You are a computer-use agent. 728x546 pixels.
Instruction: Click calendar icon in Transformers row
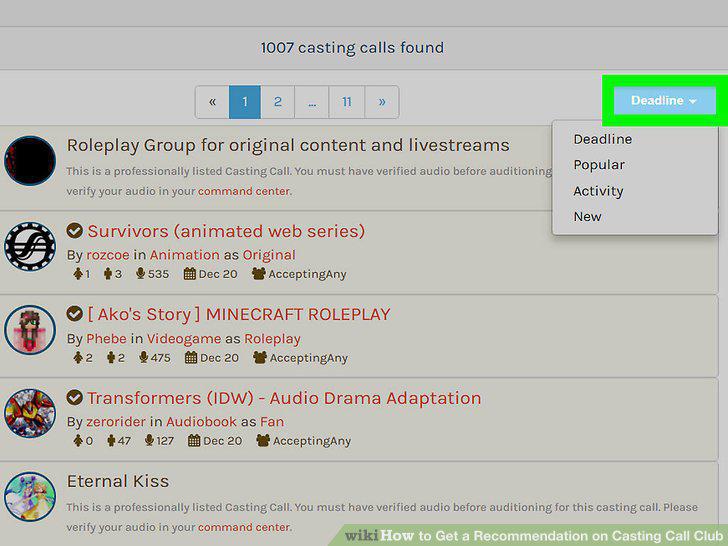coord(194,440)
